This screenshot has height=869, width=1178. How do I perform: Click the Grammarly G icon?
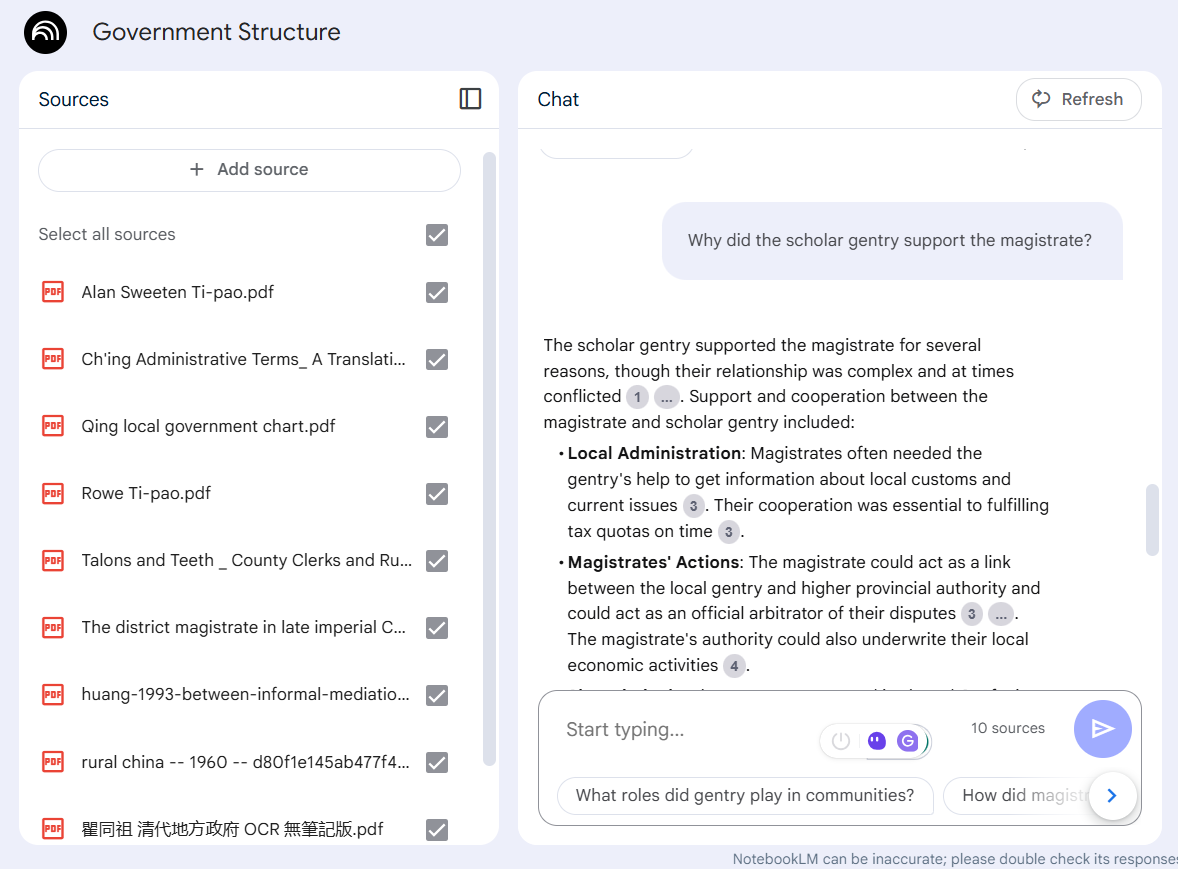tap(908, 741)
